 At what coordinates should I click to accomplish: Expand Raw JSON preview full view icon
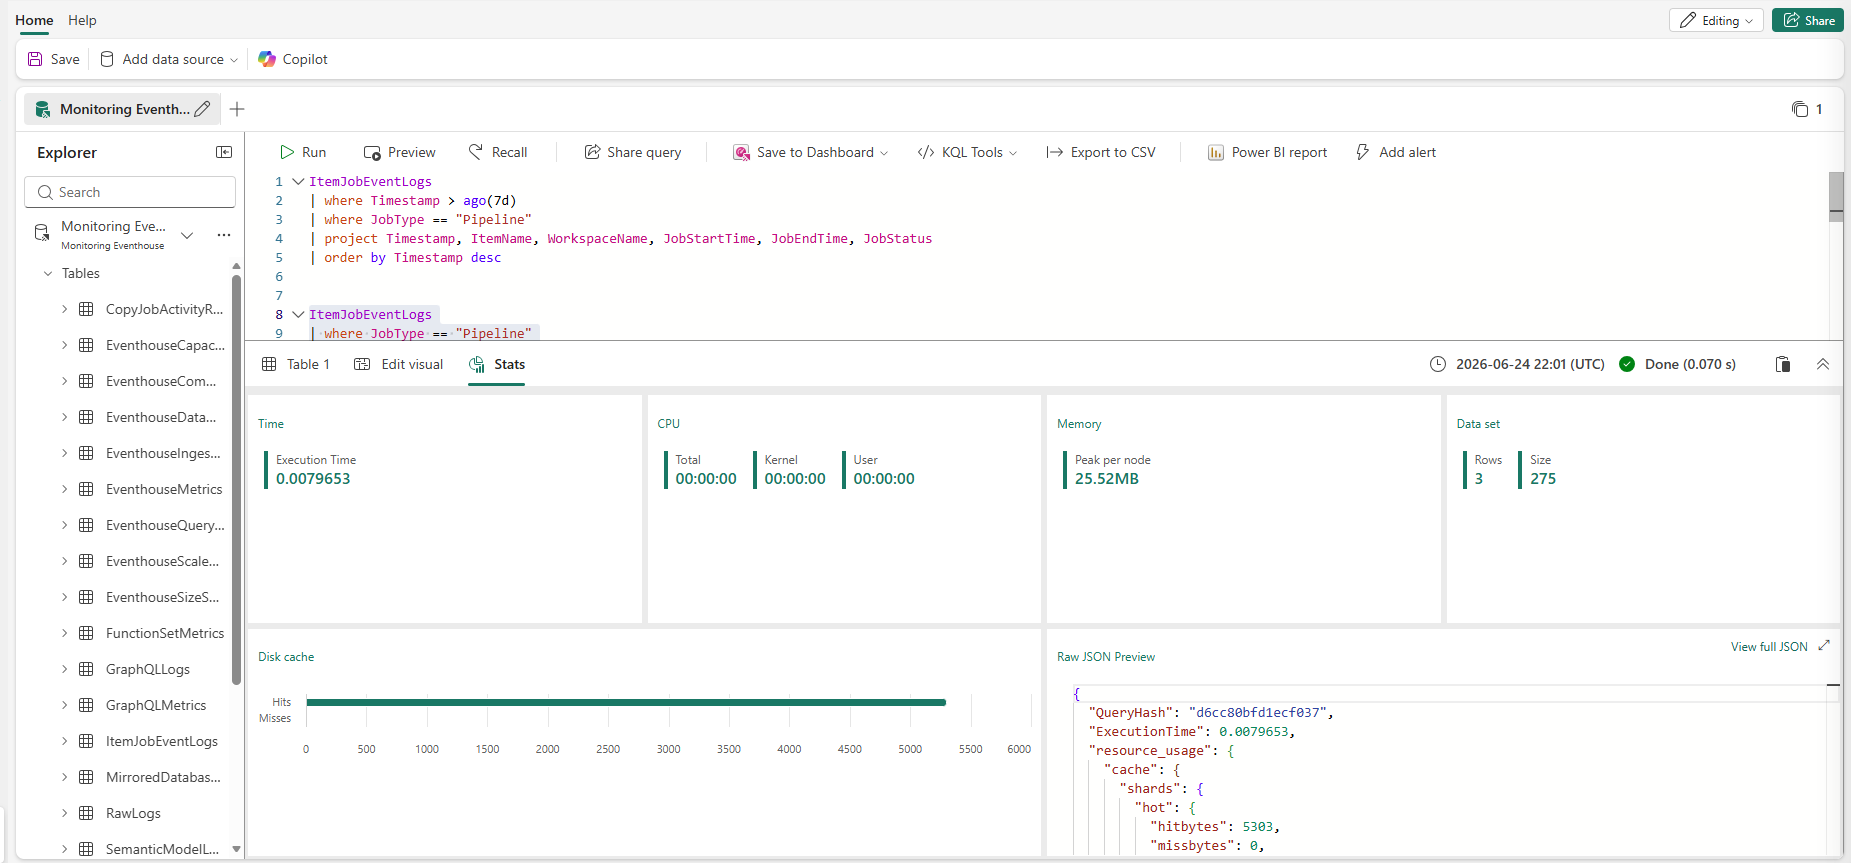pyautogui.click(x=1824, y=646)
